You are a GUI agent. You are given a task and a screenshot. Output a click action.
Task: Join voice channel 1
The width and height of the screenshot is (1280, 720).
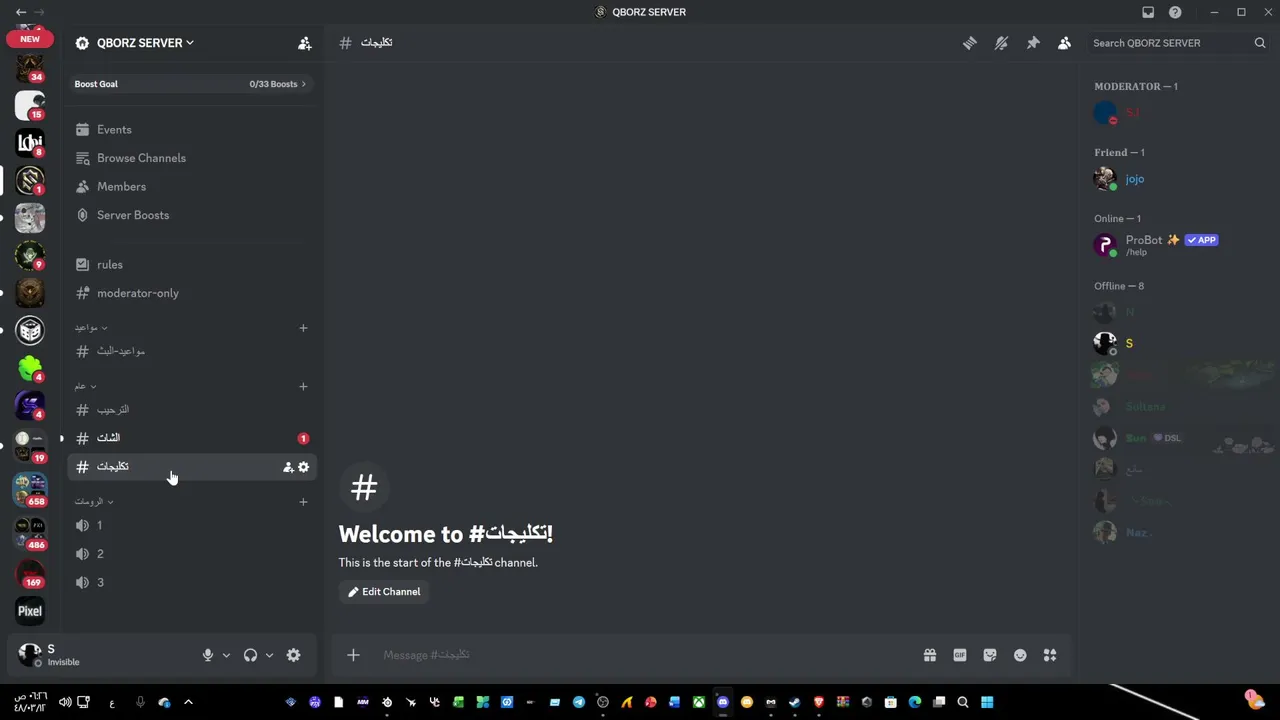click(x=190, y=525)
